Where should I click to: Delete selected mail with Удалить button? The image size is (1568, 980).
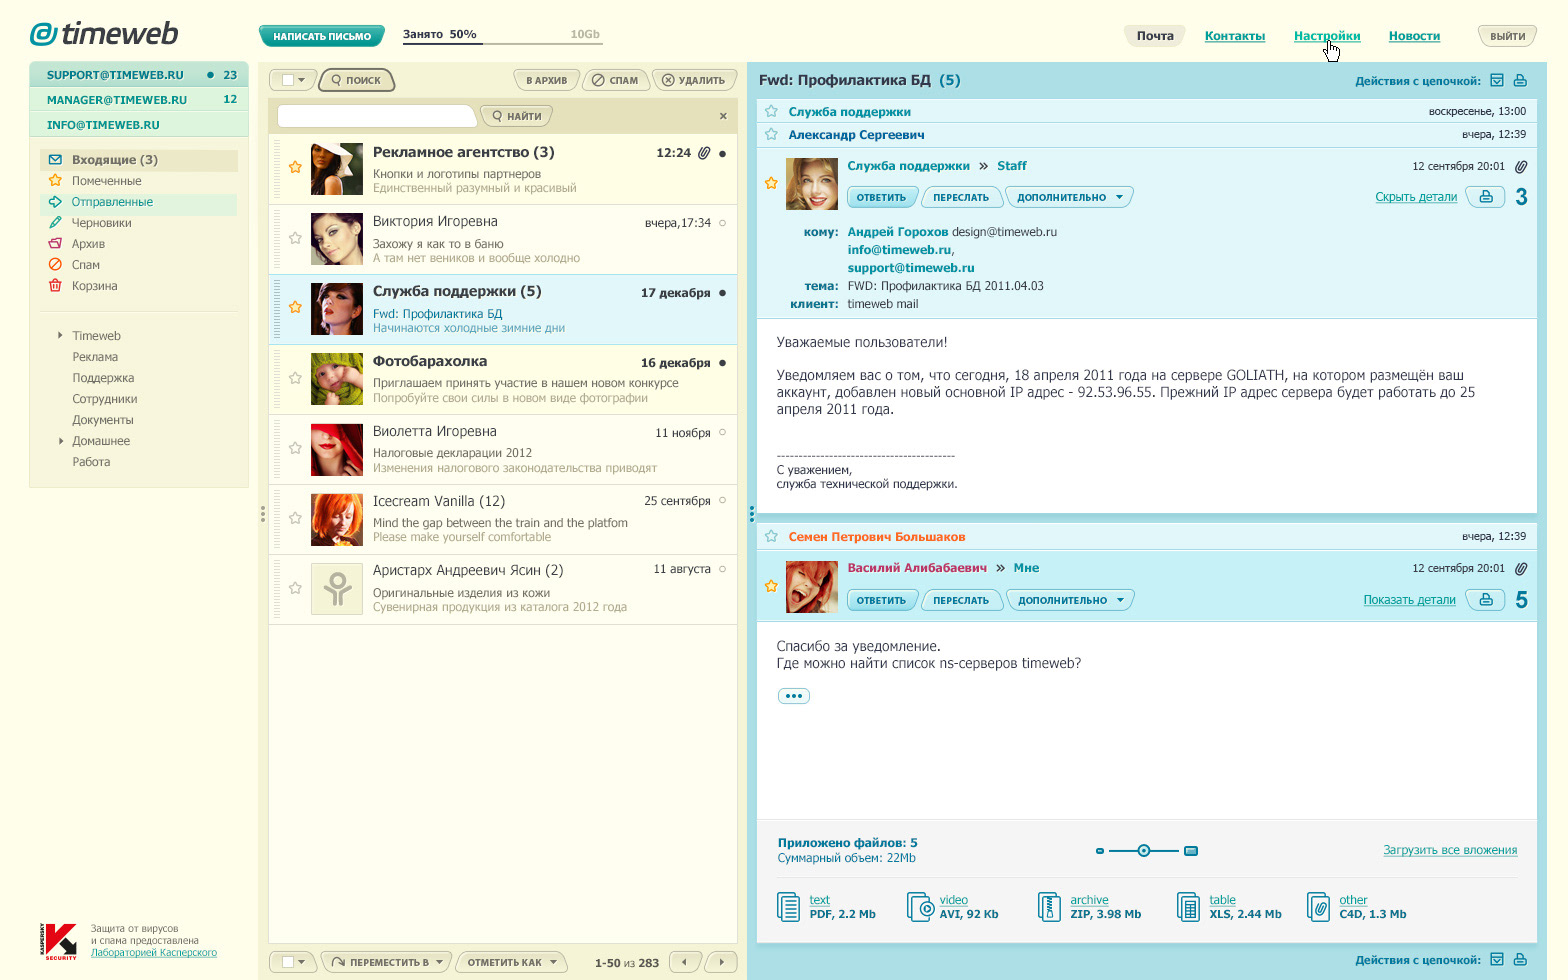pos(694,80)
